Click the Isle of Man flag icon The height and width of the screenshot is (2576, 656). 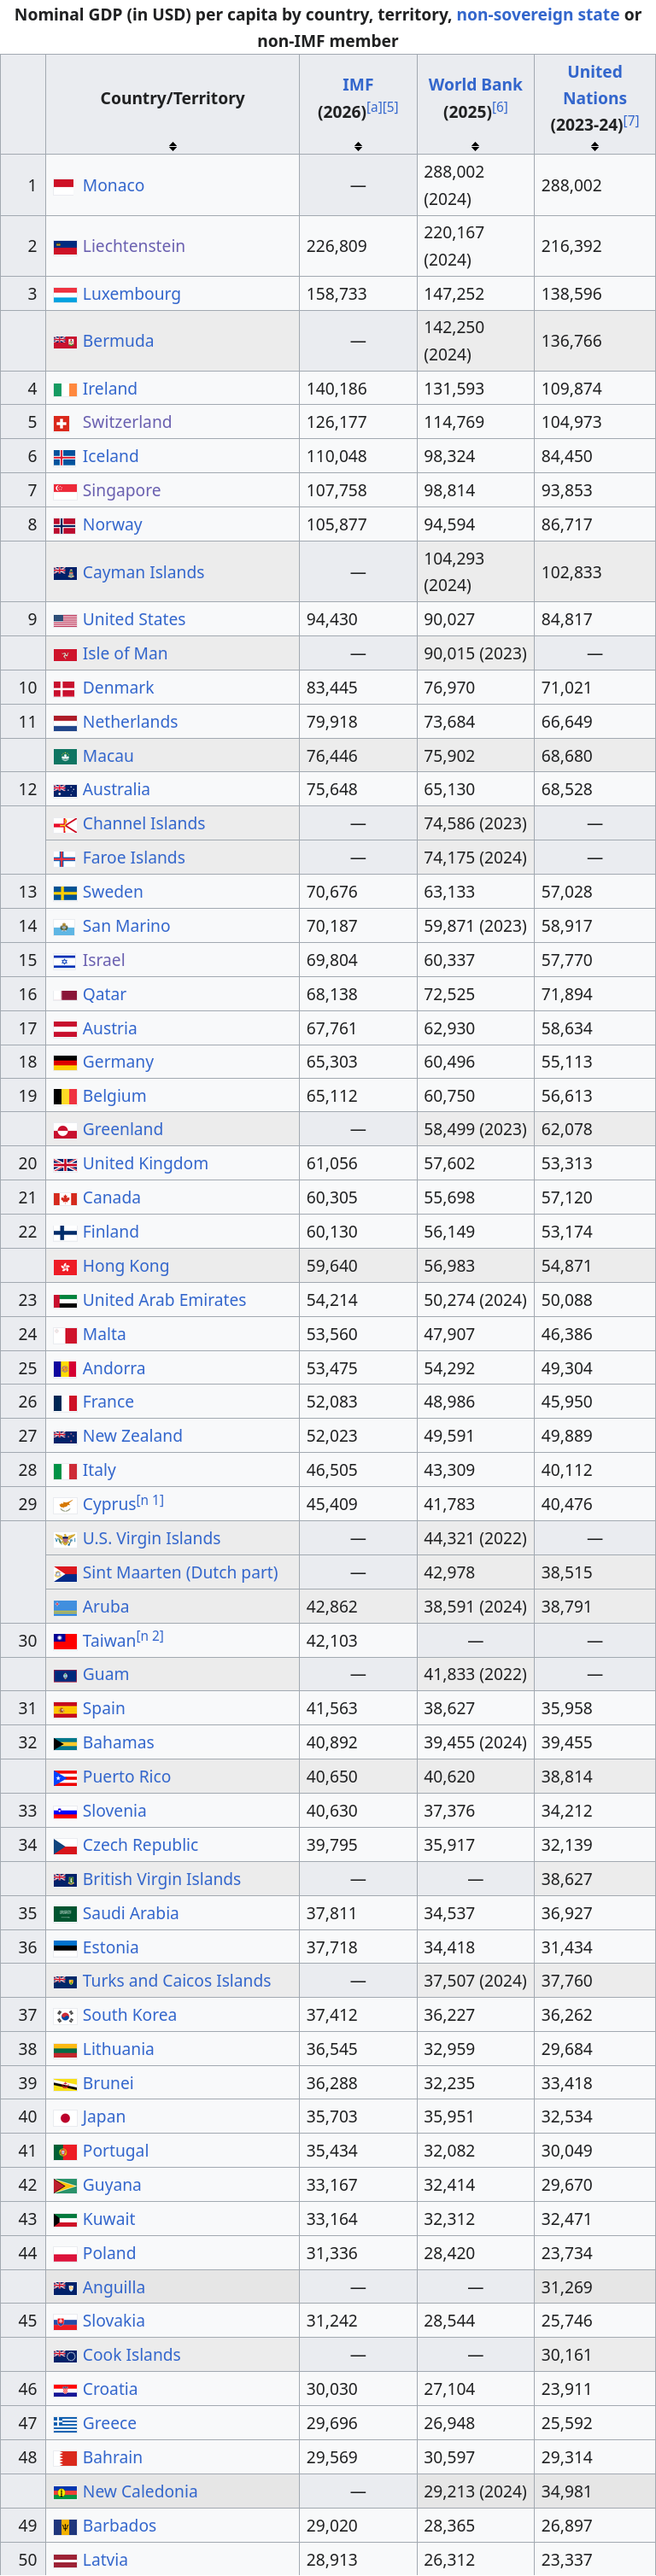(65, 654)
